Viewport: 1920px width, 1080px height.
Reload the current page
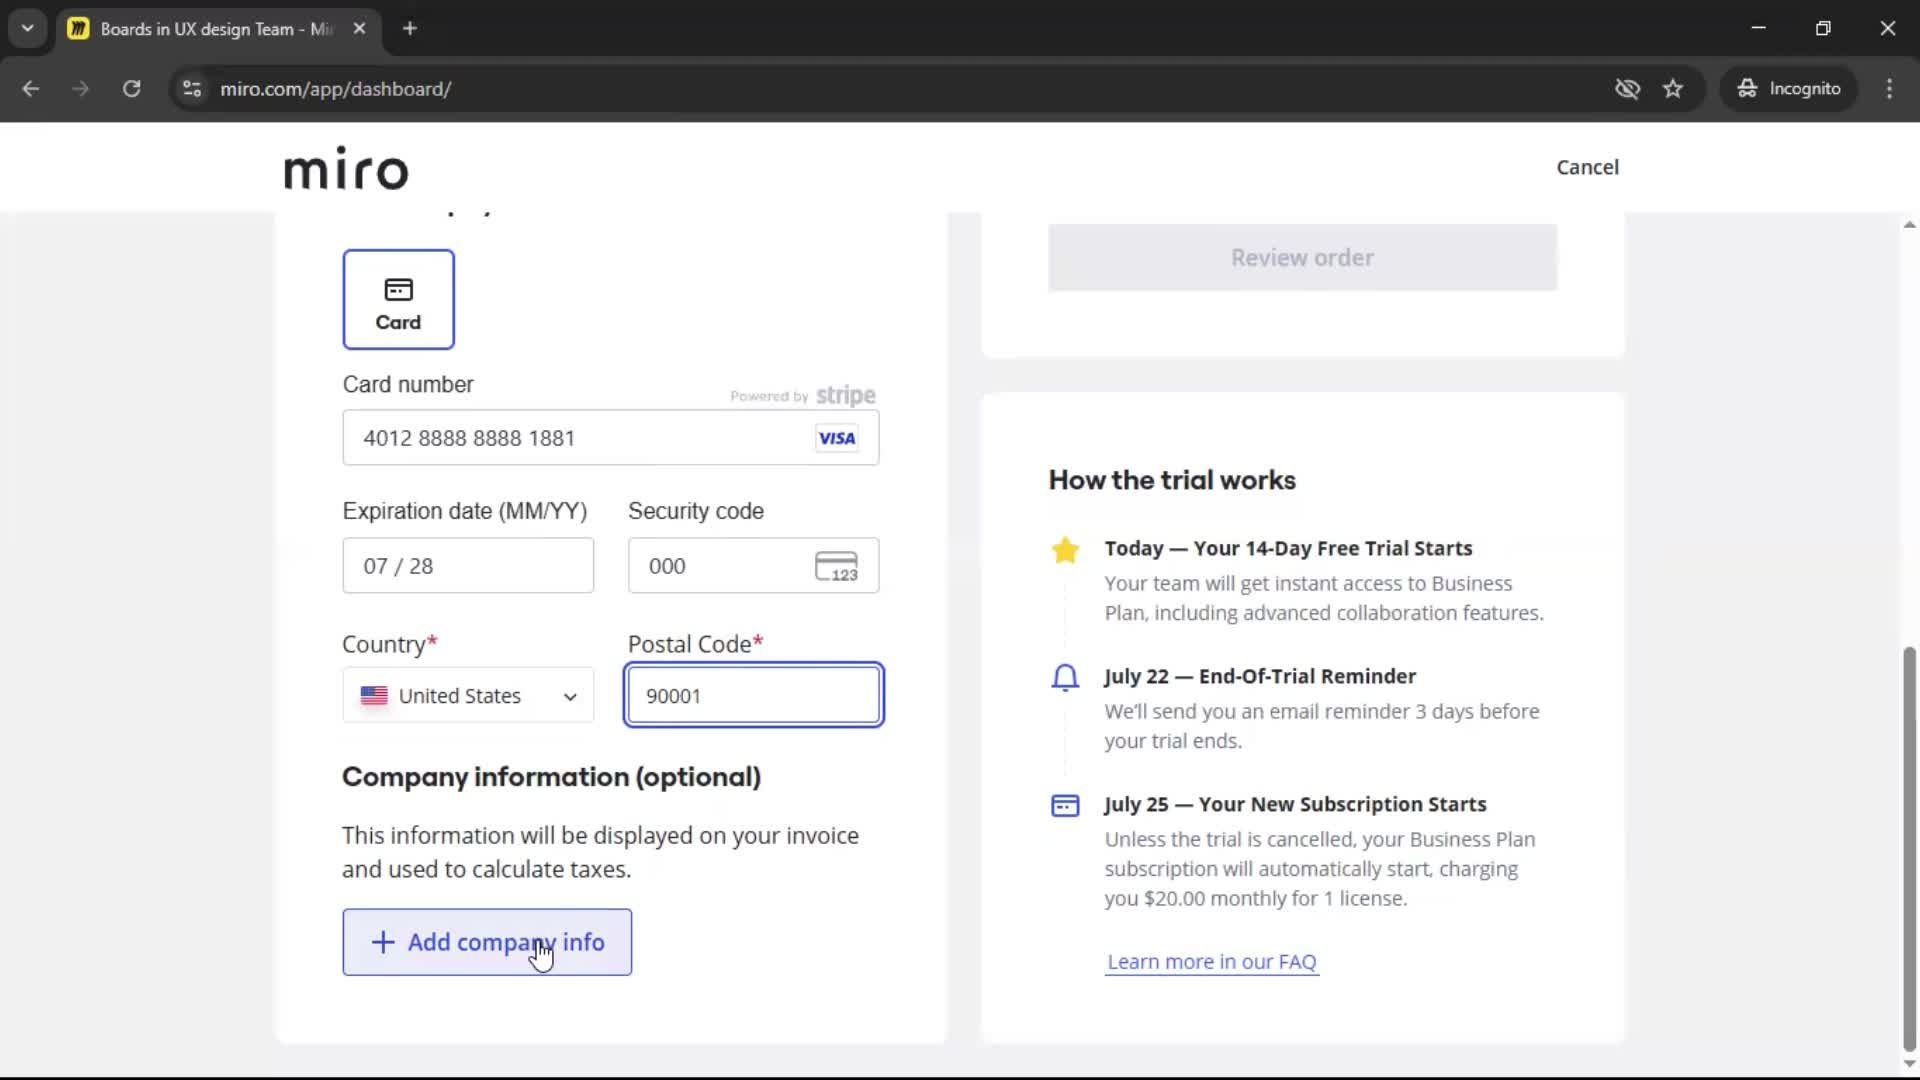(x=131, y=89)
